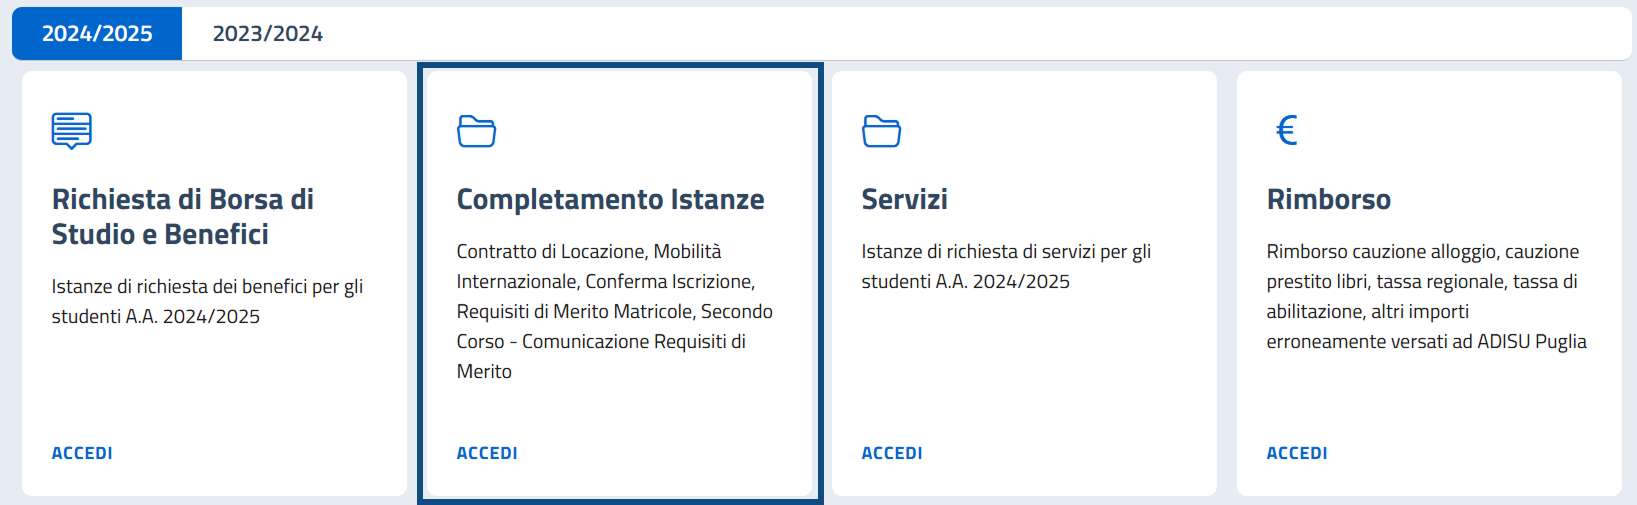Open ACCEDI link in Rimborso card
The height and width of the screenshot is (505, 1637).
[x=1297, y=453]
